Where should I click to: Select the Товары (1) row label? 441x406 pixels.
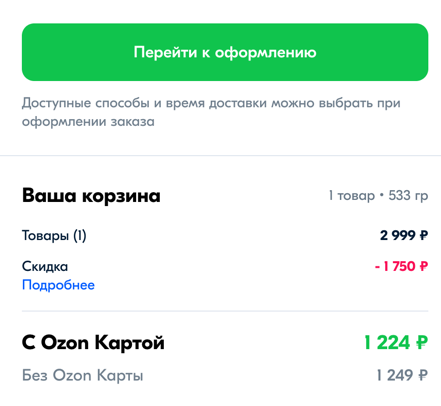tap(54, 236)
